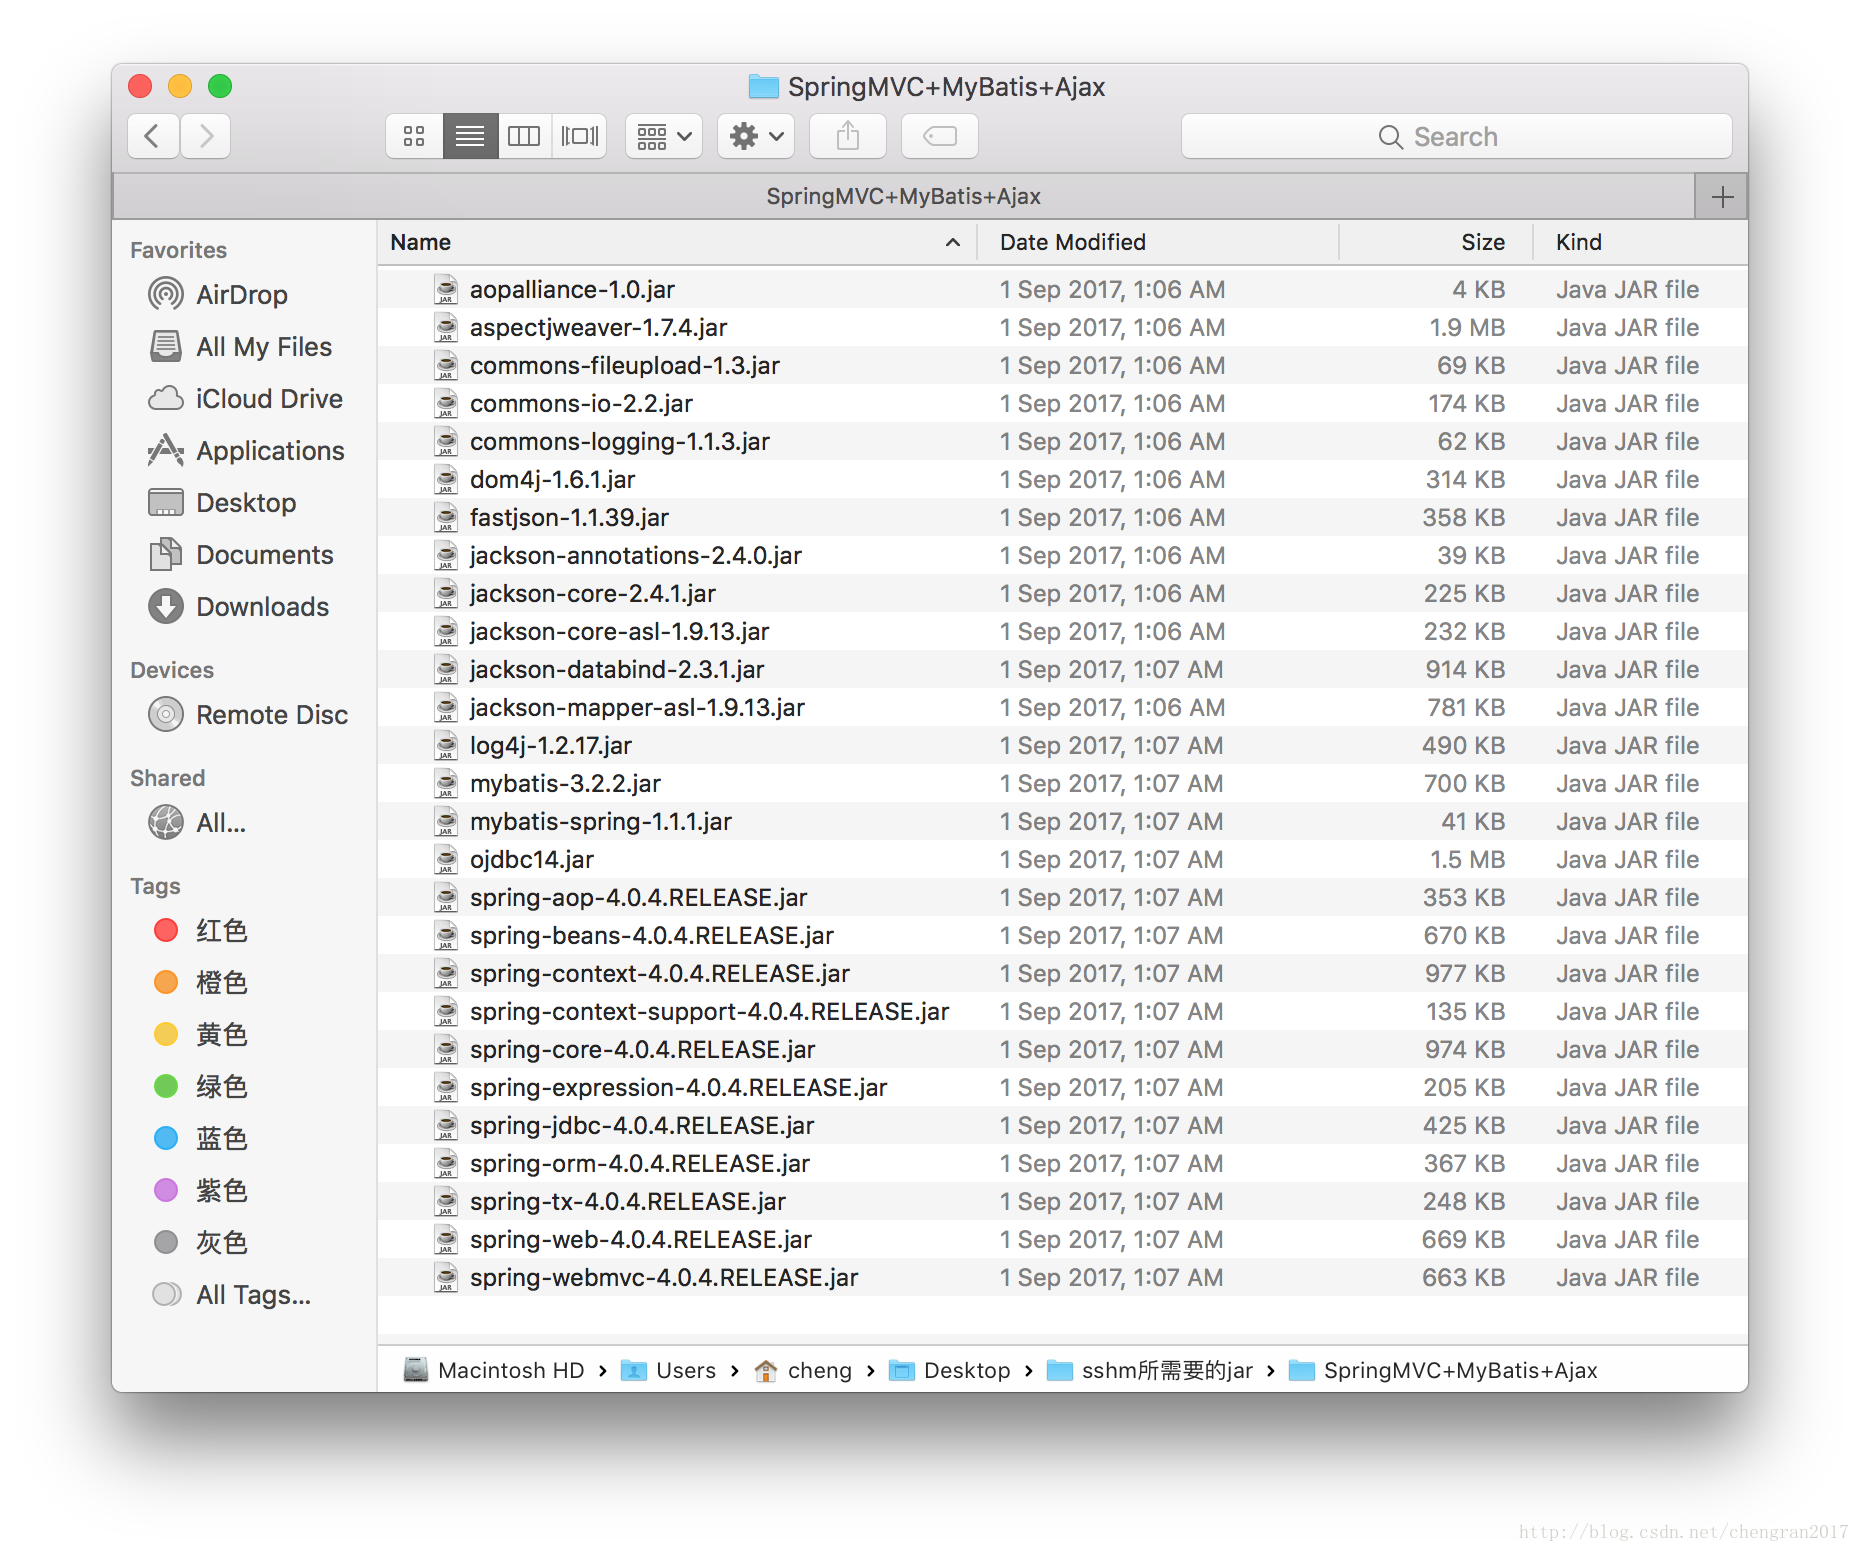The width and height of the screenshot is (1860, 1552).
Task: Select the SpringMVC+MyBatis+Ajax tab
Action: coord(904,196)
